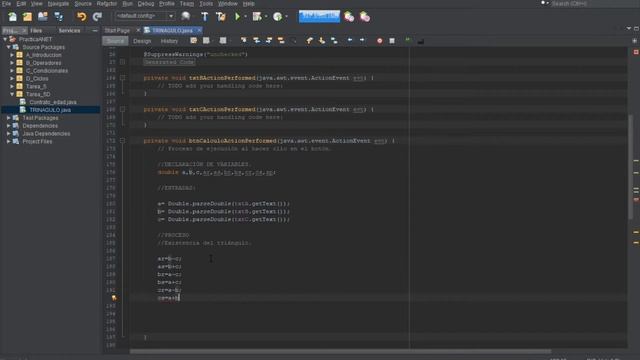Expand the B_Operadores package
This screenshot has width=640, height=360.
point(12,63)
